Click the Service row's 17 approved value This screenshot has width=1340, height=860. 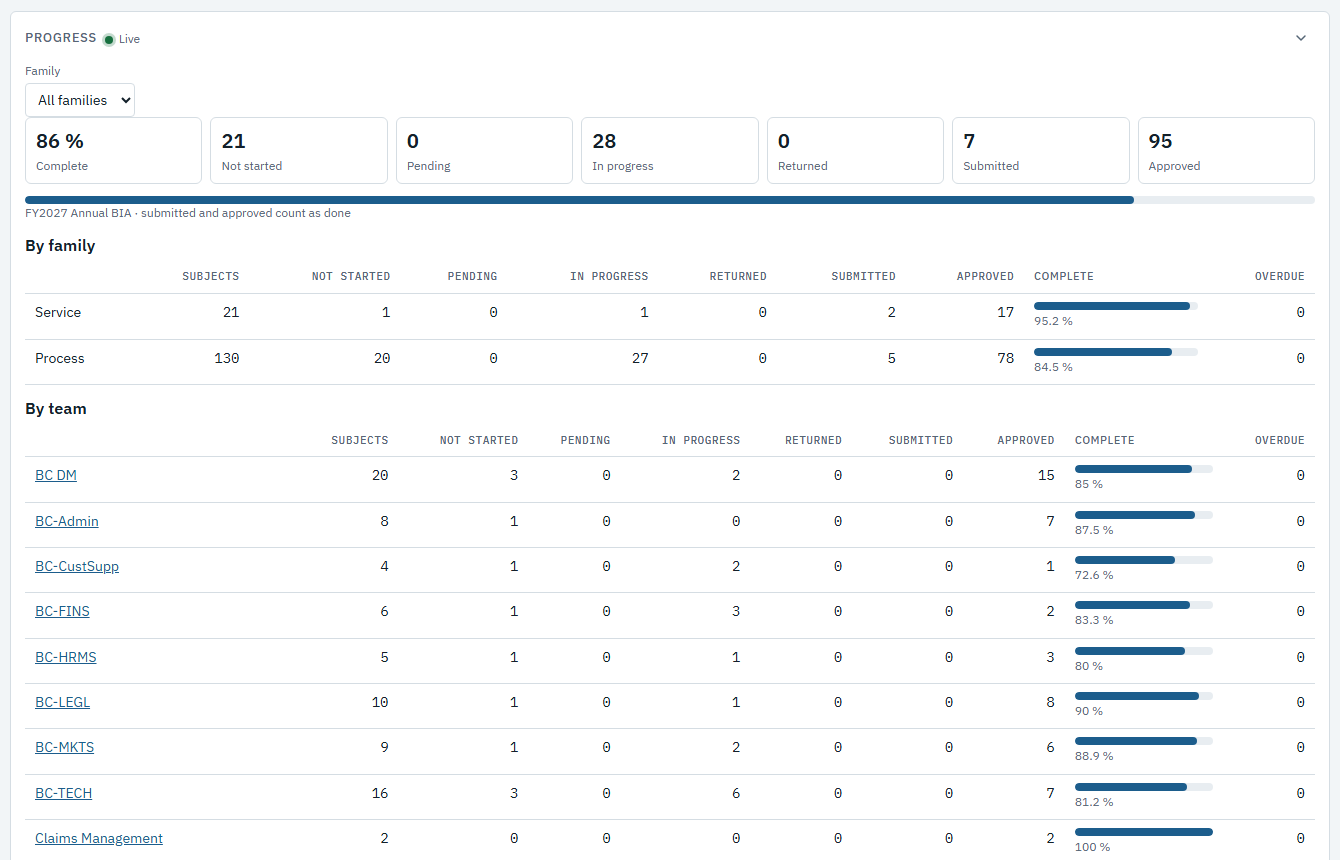1005,312
